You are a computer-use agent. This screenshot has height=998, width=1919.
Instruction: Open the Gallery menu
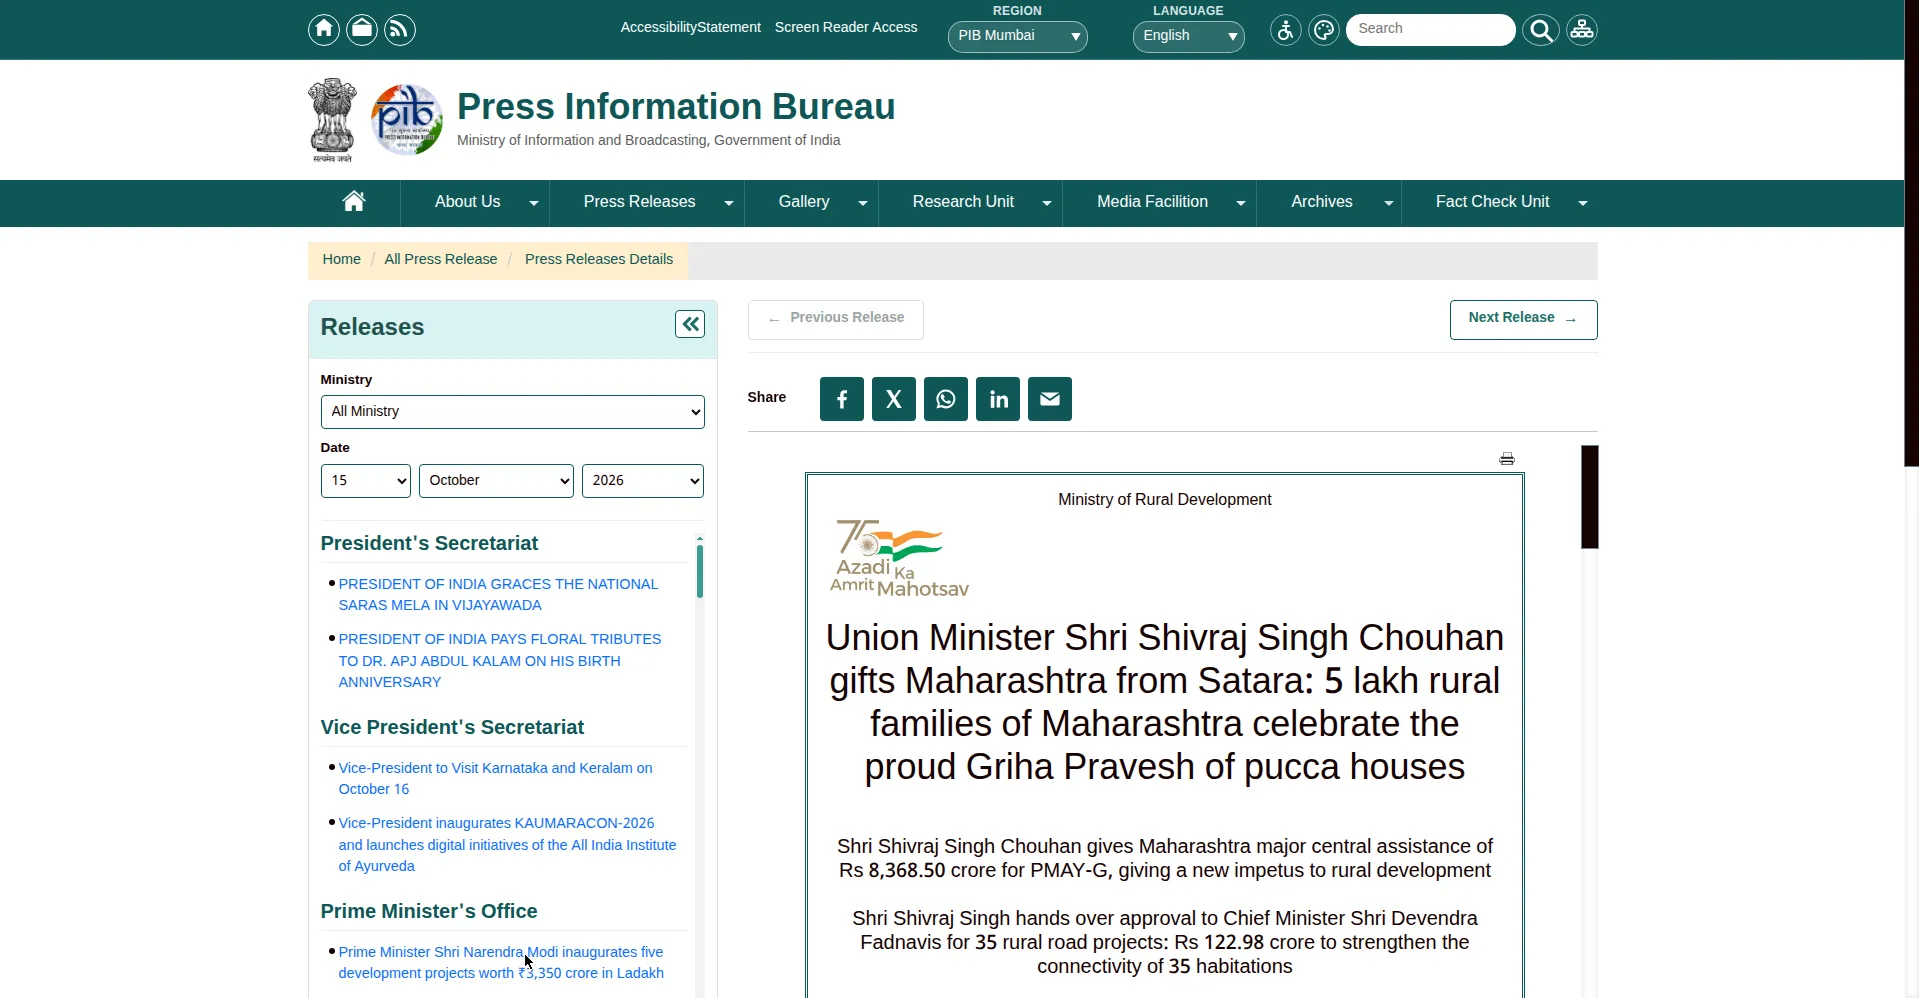811,203
